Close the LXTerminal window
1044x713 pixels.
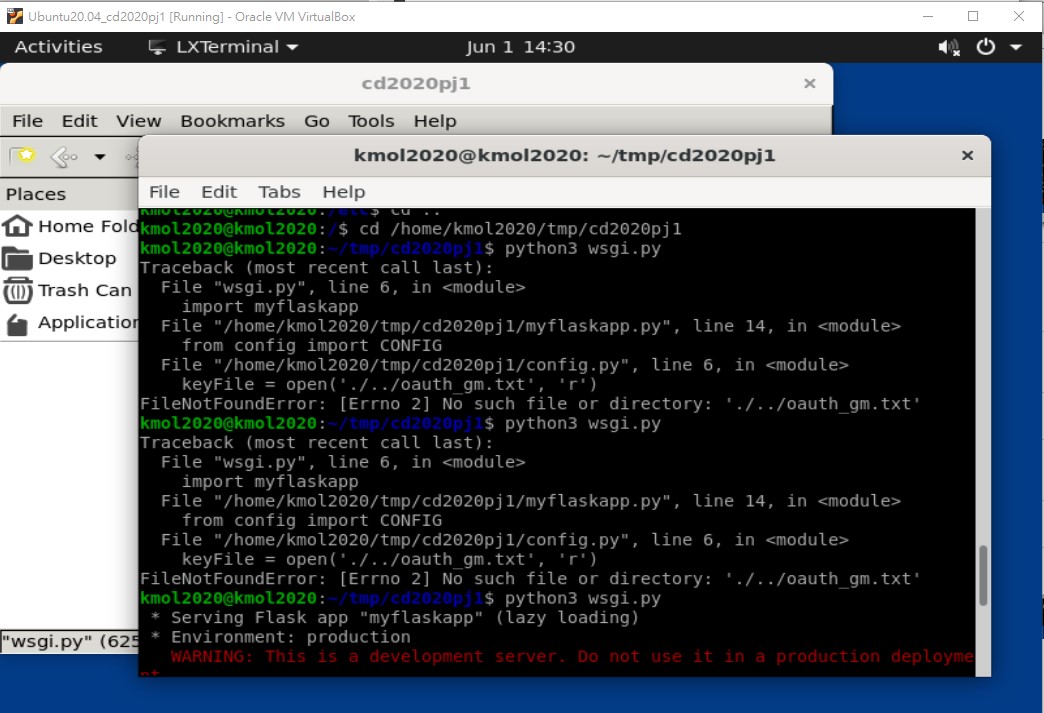967,156
